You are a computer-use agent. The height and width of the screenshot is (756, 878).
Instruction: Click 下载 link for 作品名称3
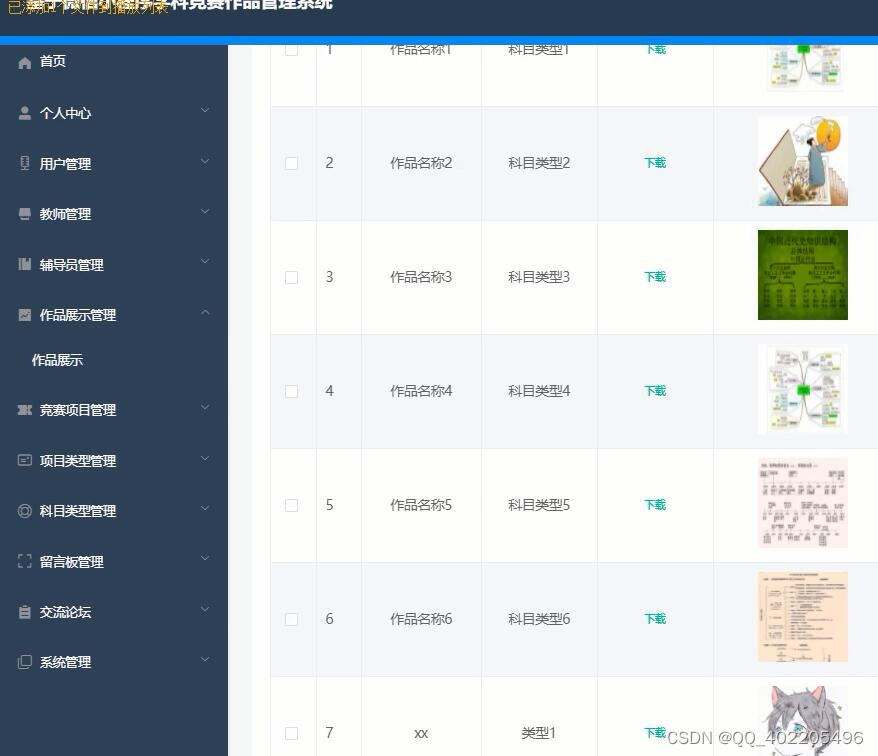click(655, 277)
